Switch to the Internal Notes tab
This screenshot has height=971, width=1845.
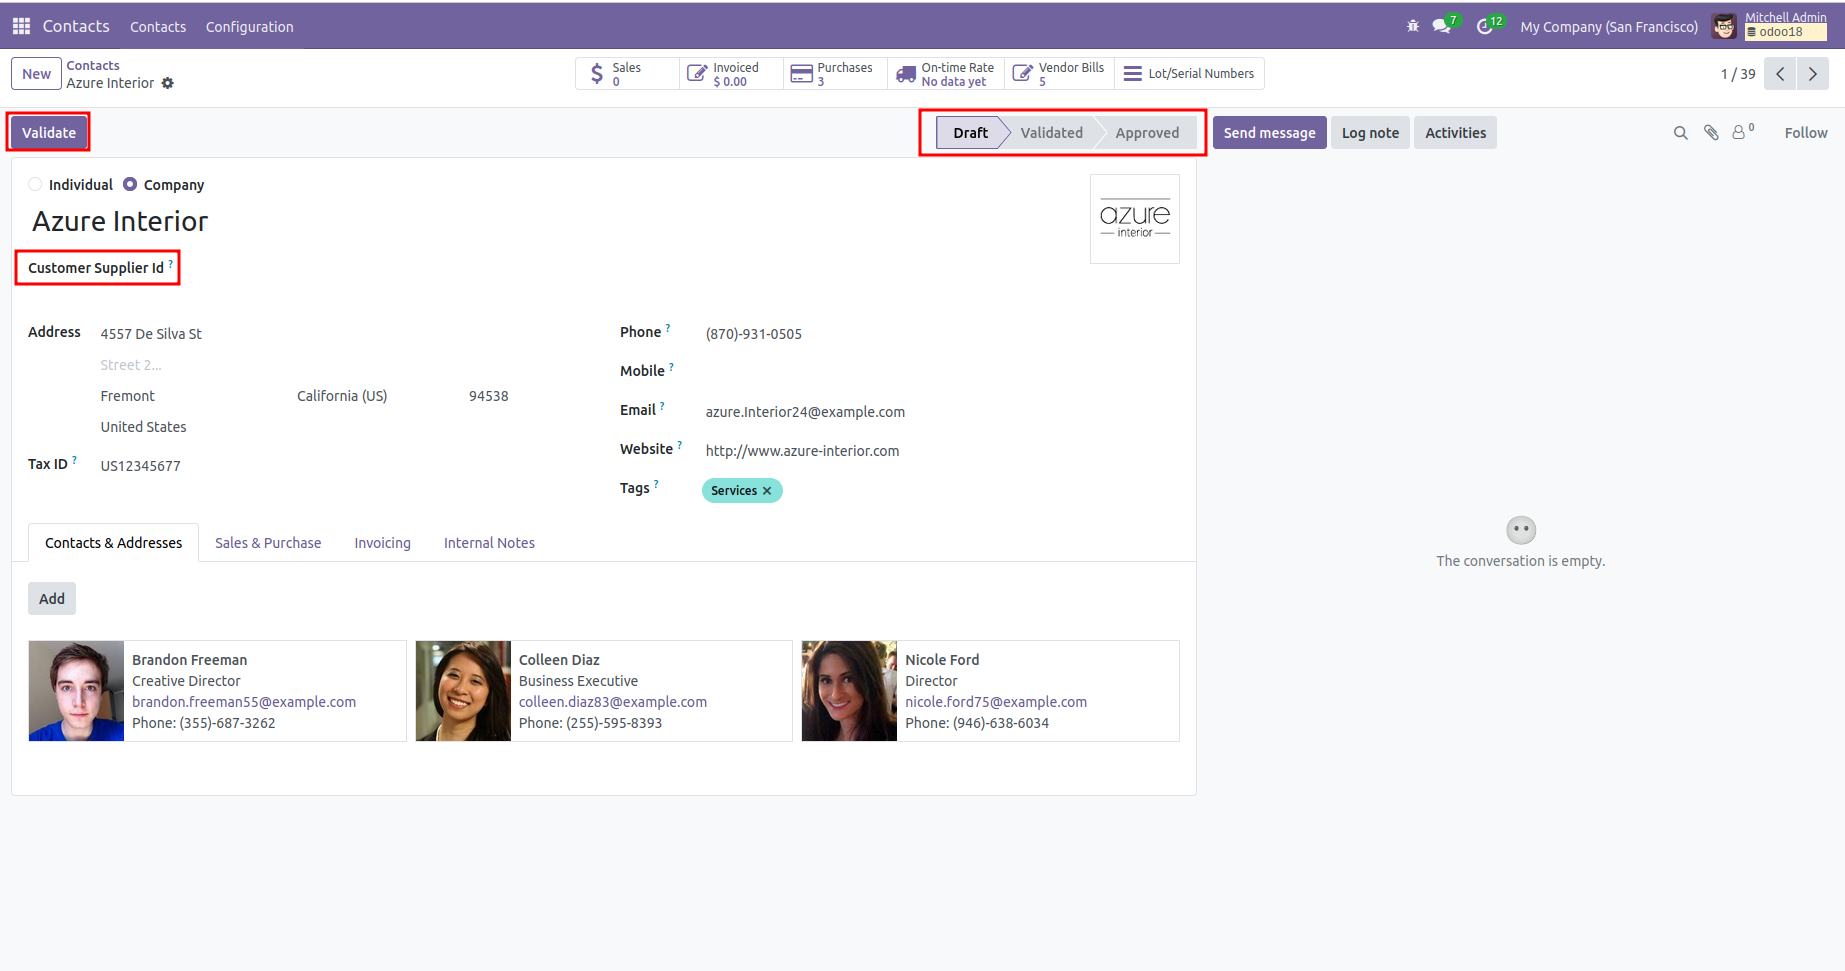click(489, 543)
